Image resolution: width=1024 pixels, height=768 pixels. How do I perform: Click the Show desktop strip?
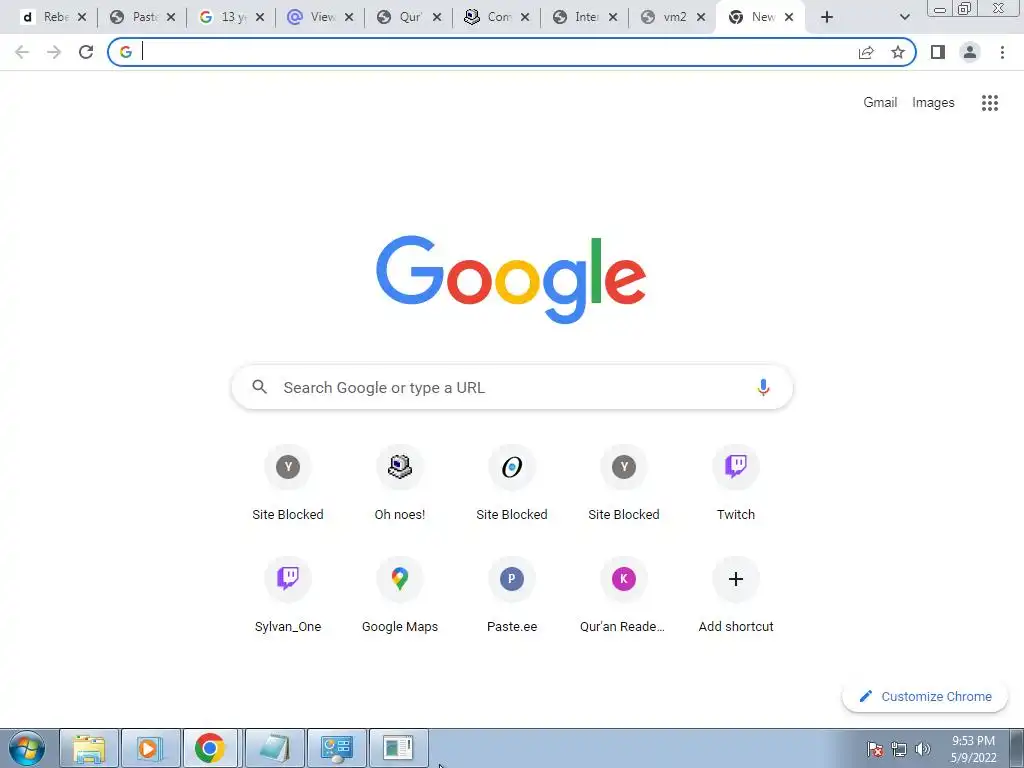(x=1017, y=748)
